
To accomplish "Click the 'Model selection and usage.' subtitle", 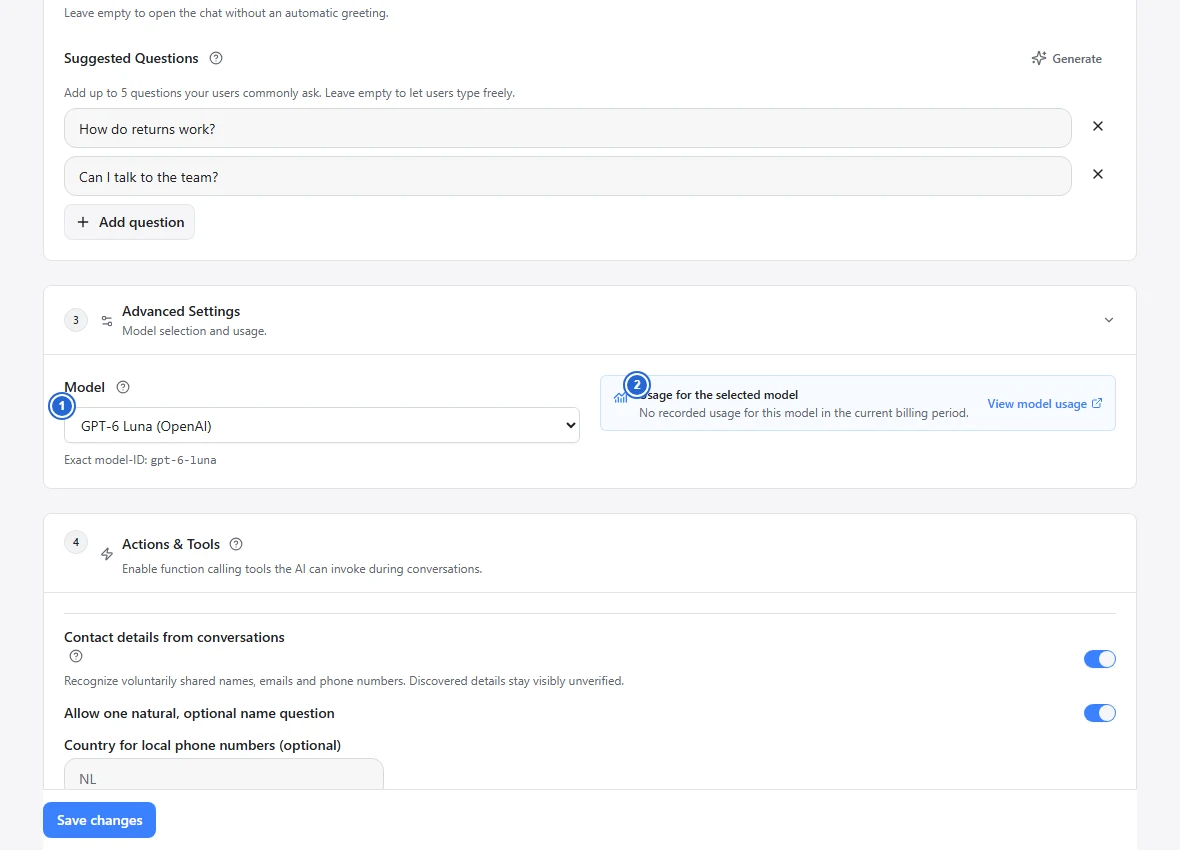I will [x=194, y=331].
